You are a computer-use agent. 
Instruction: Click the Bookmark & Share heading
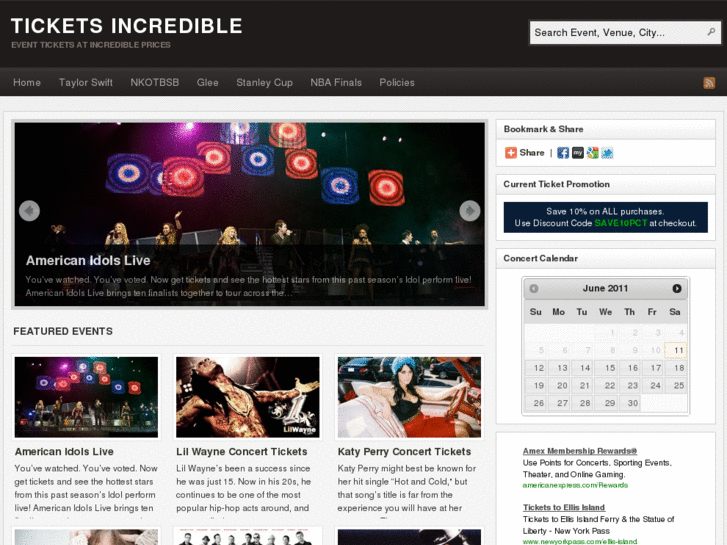(x=543, y=129)
